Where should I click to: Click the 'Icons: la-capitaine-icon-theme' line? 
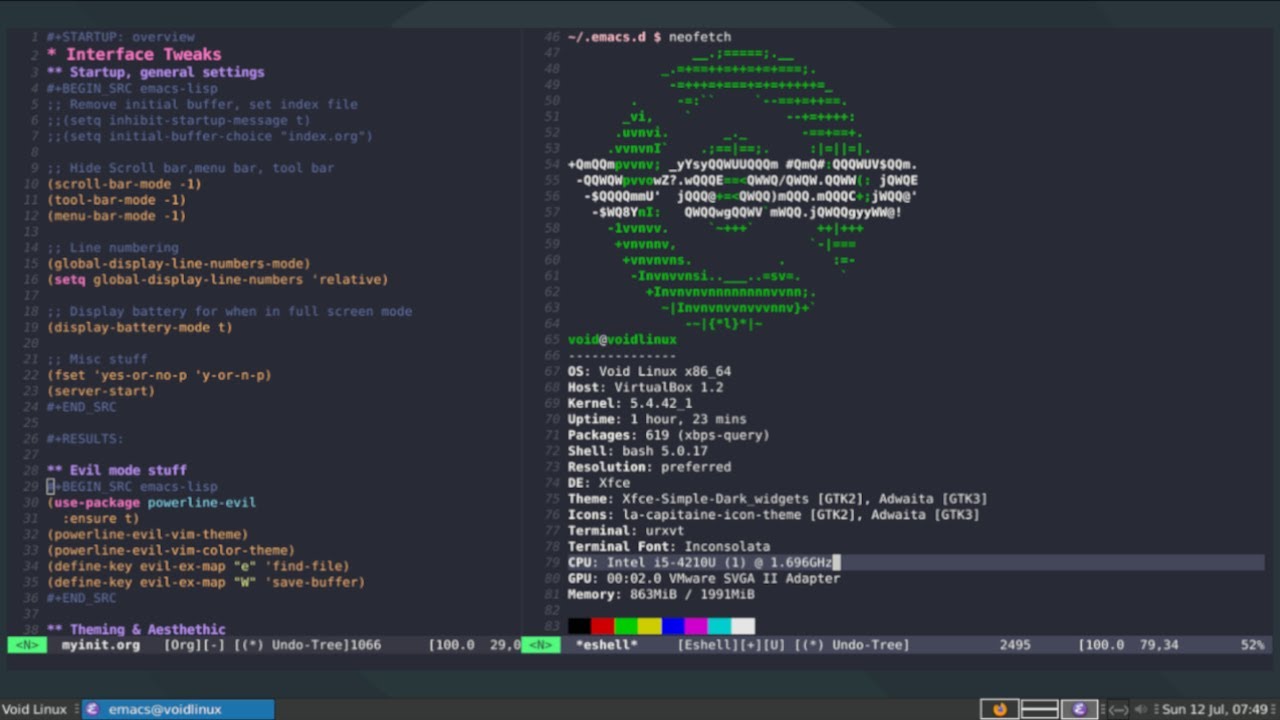point(774,515)
